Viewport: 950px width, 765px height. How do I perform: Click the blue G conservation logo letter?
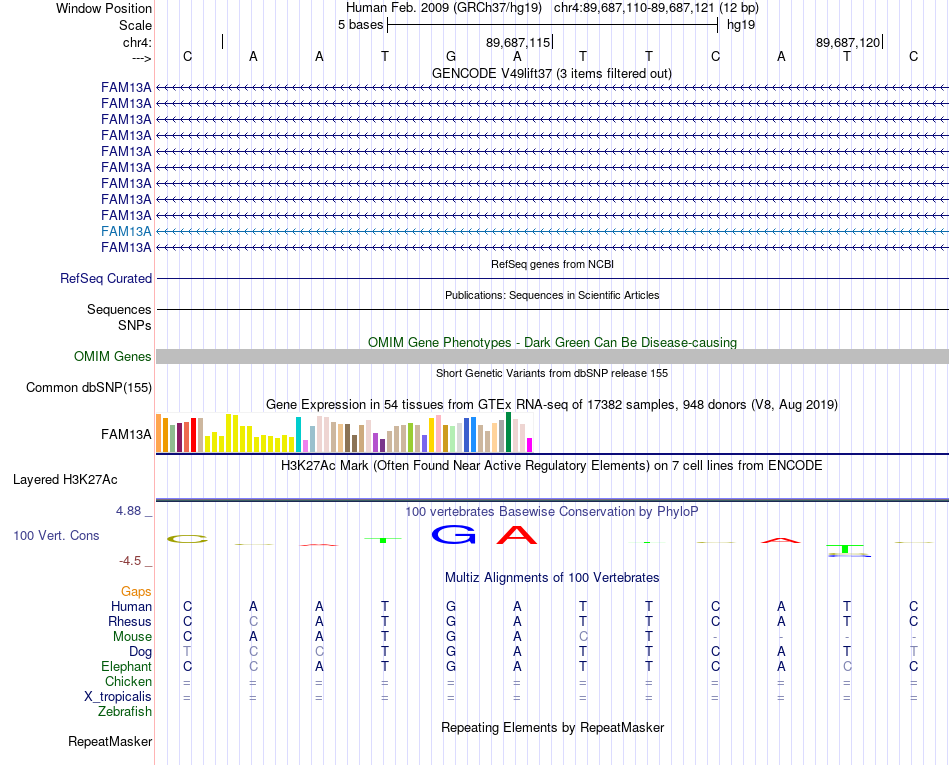(x=453, y=534)
